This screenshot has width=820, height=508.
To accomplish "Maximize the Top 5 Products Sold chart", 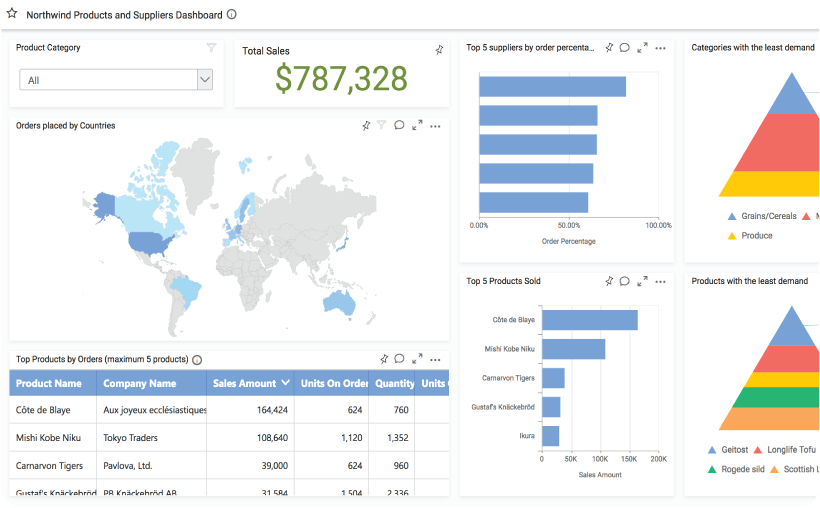I will coord(642,282).
